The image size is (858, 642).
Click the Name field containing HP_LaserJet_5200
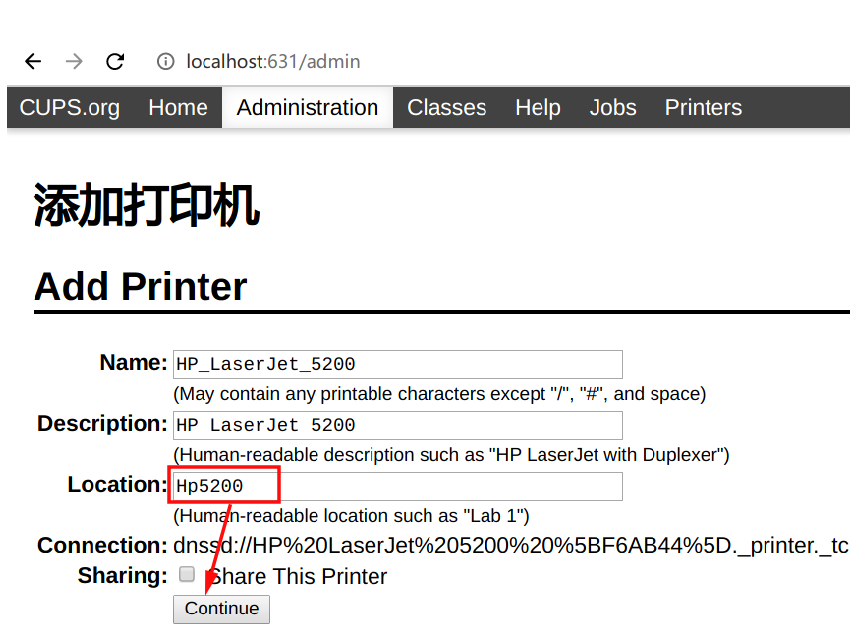click(397, 364)
